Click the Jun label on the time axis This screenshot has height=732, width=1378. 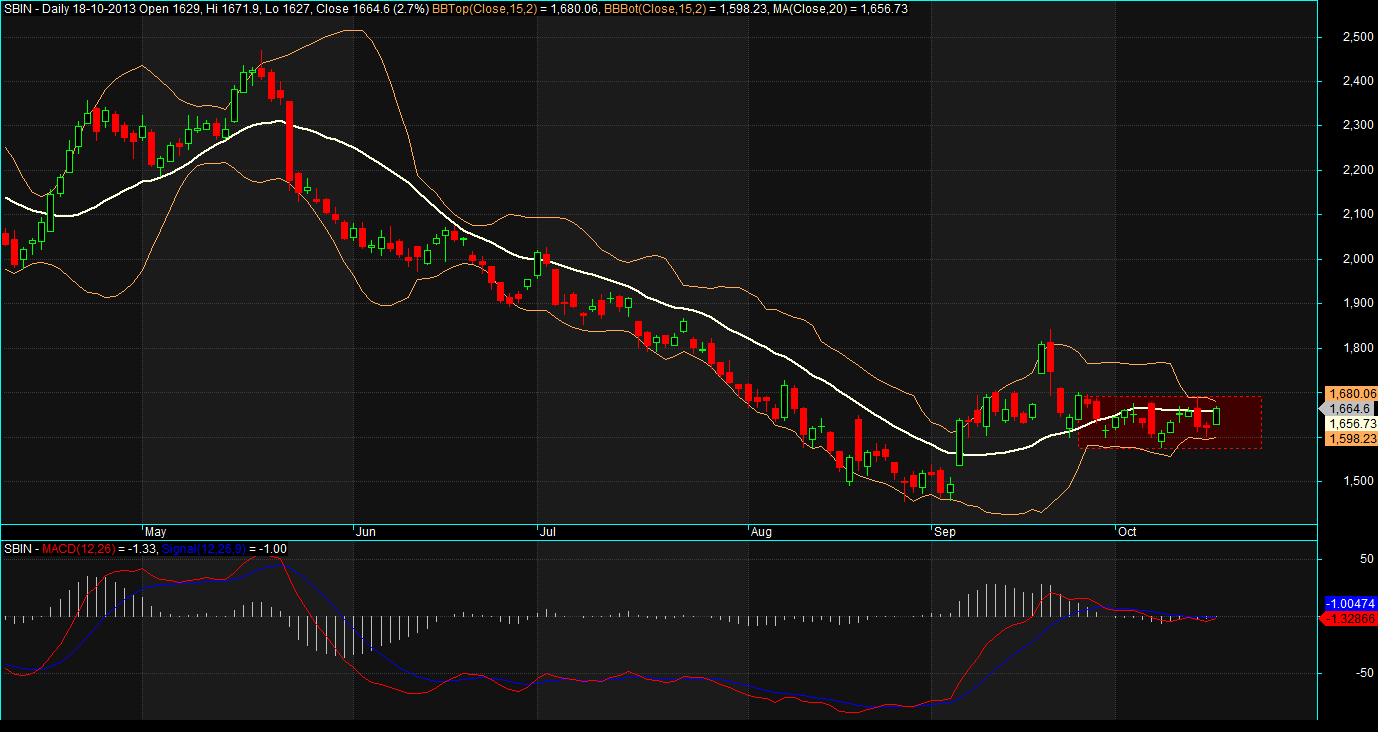click(365, 532)
